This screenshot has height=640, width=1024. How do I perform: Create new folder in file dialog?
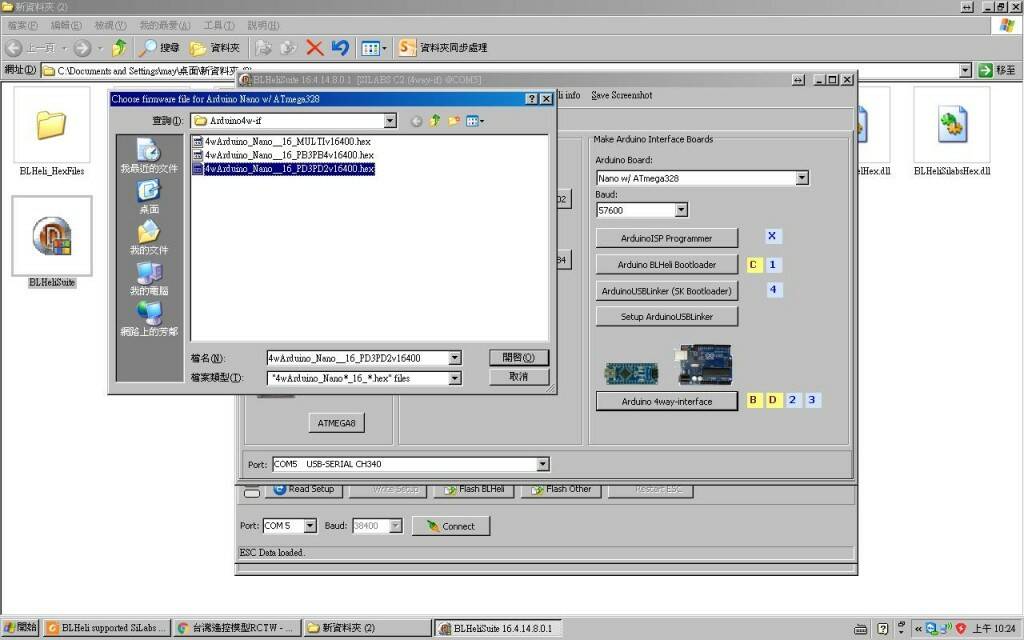pyautogui.click(x=454, y=121)
